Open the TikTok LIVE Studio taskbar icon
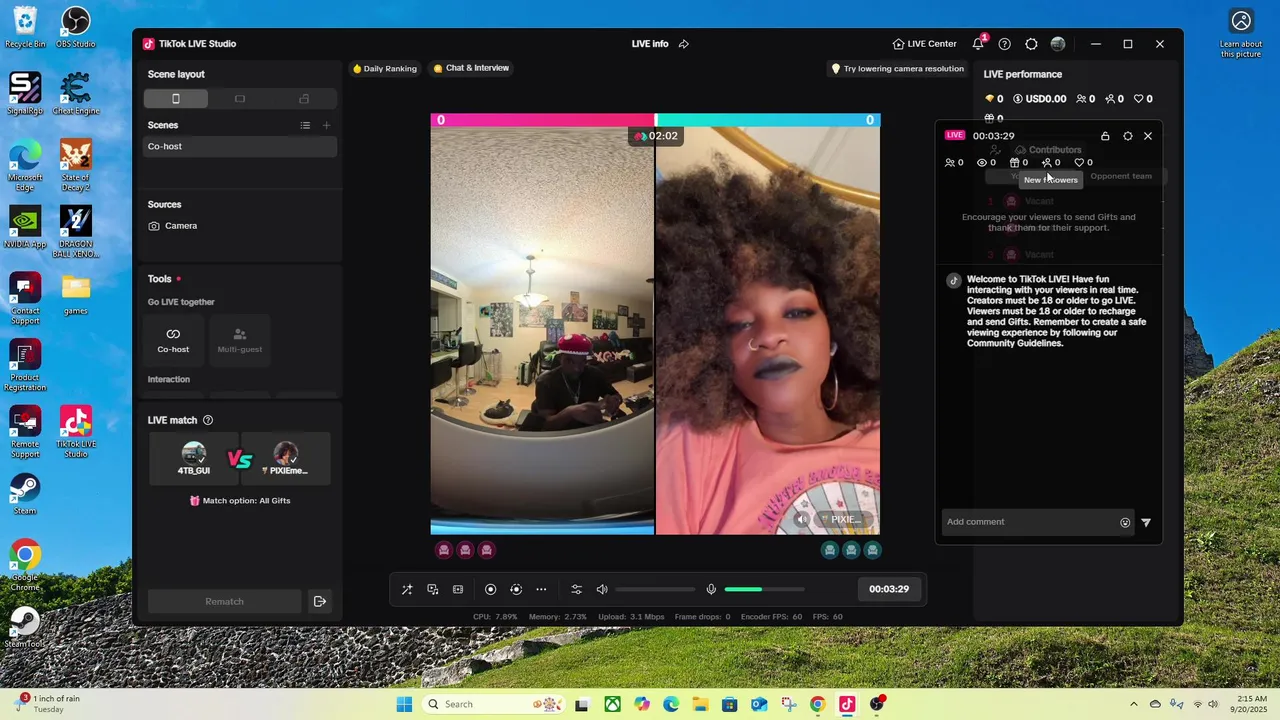Viewport: 1280px width, 720px height. tap(847, 704)
